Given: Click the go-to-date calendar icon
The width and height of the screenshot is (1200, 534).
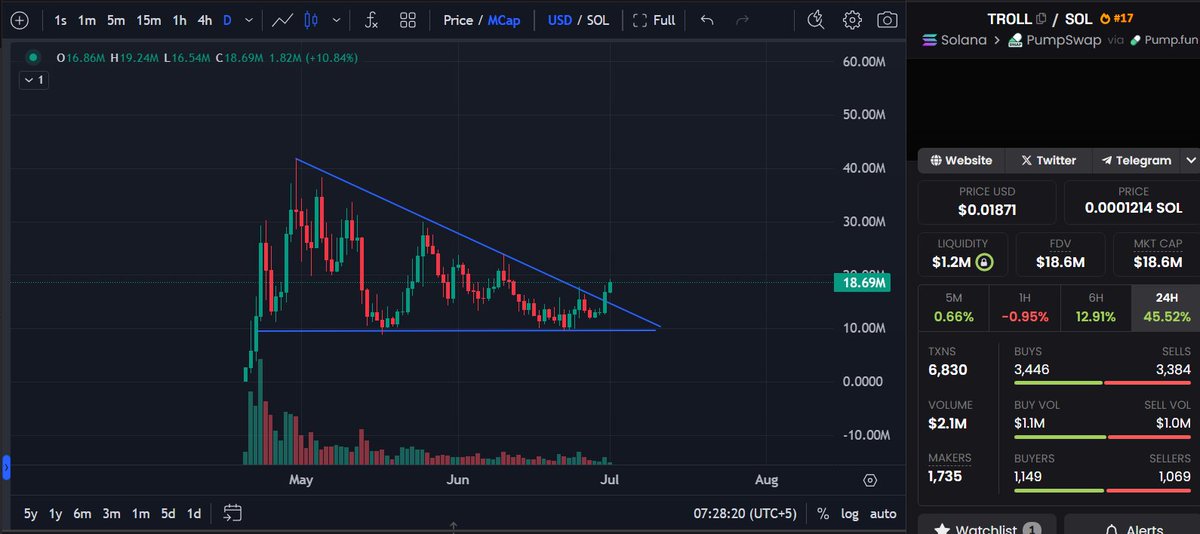Looking at the screenshot, I should tap(232, 513).
